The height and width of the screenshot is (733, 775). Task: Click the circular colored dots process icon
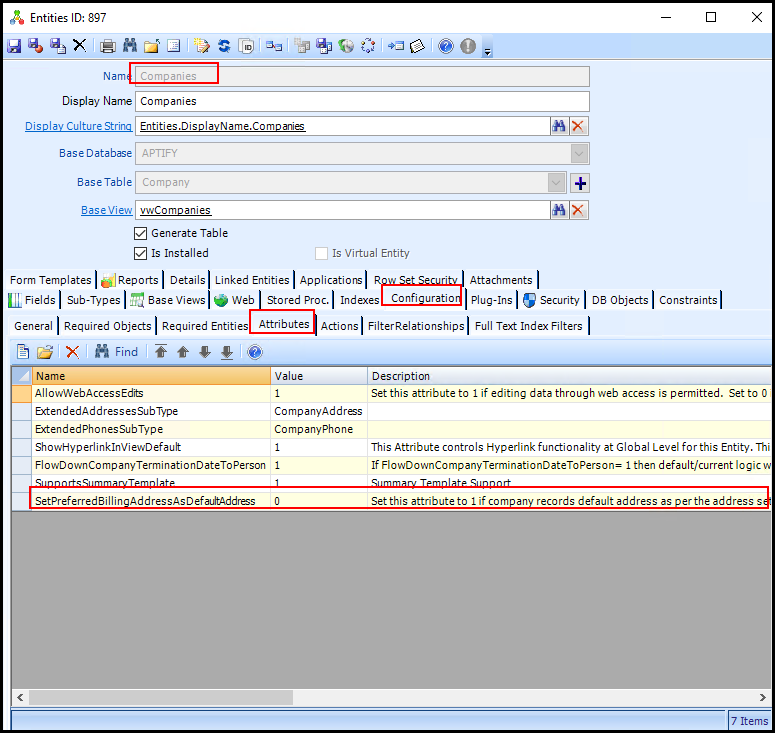point(368,46)
